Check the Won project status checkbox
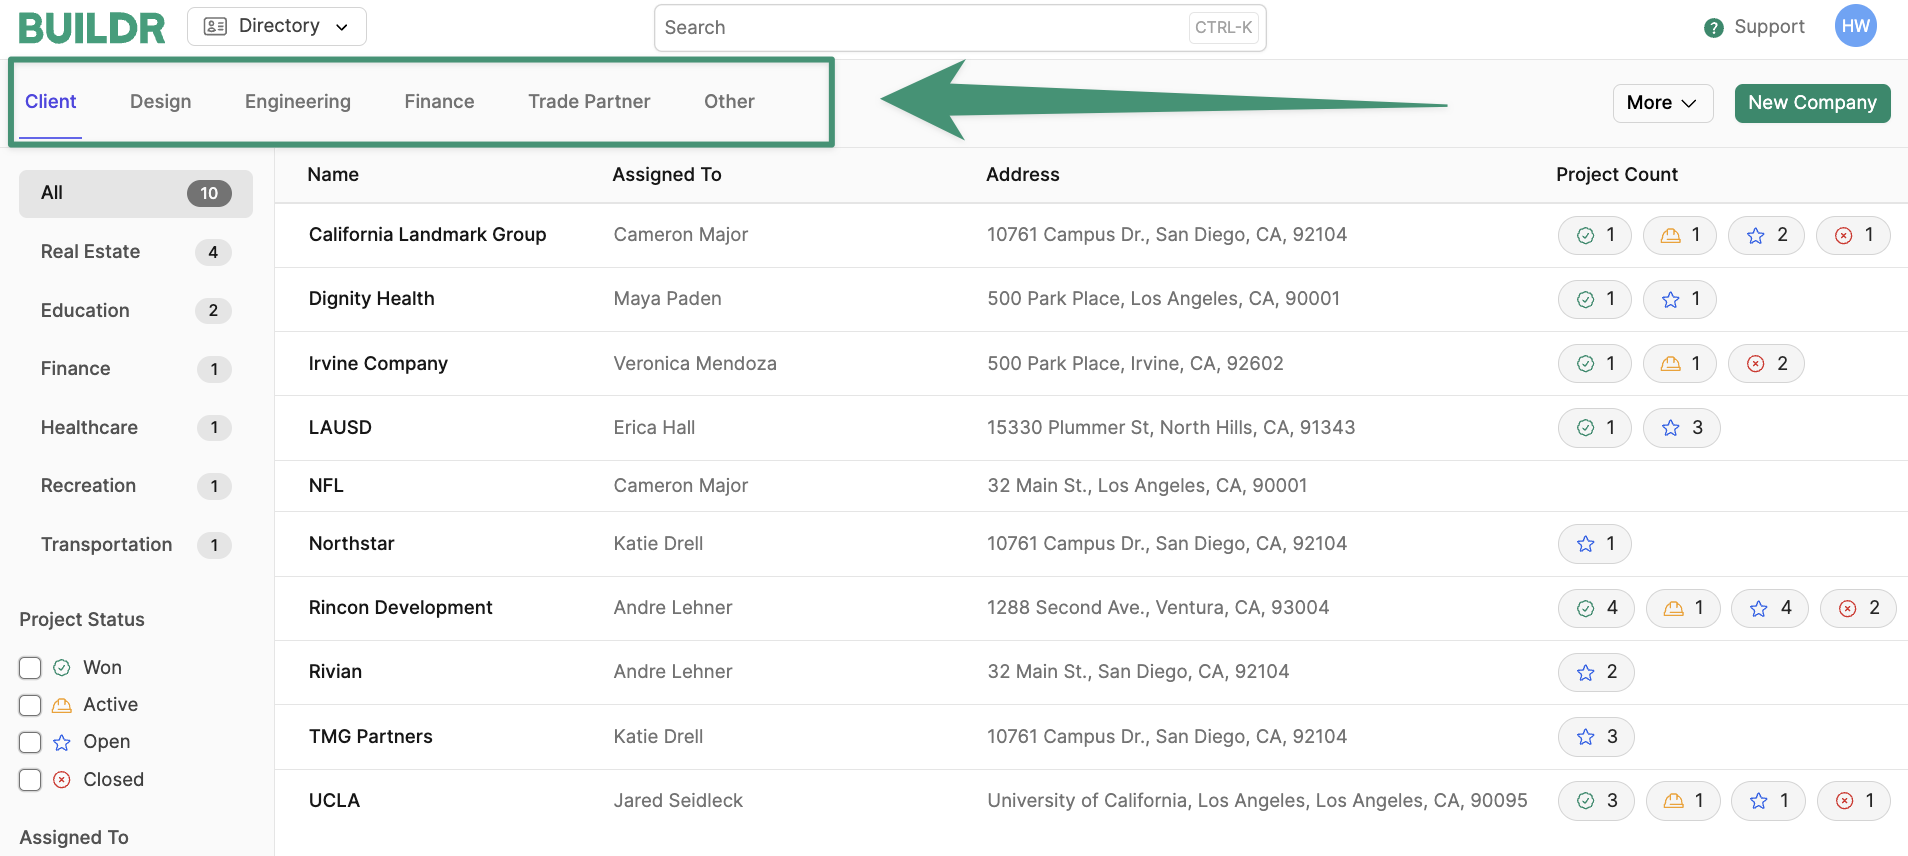 click(30, 668)
